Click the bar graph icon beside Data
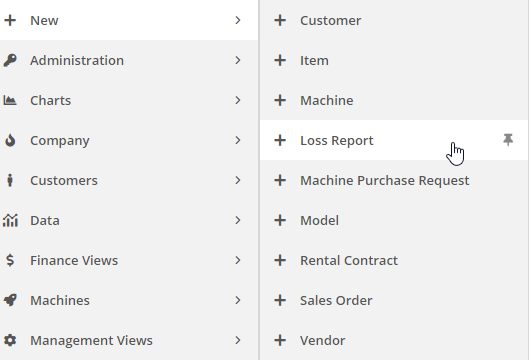 [x=10, y=220]
